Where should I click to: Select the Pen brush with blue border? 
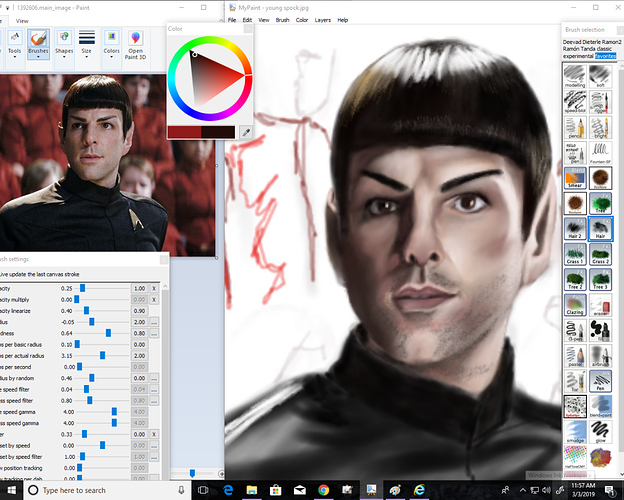[600, 381]
